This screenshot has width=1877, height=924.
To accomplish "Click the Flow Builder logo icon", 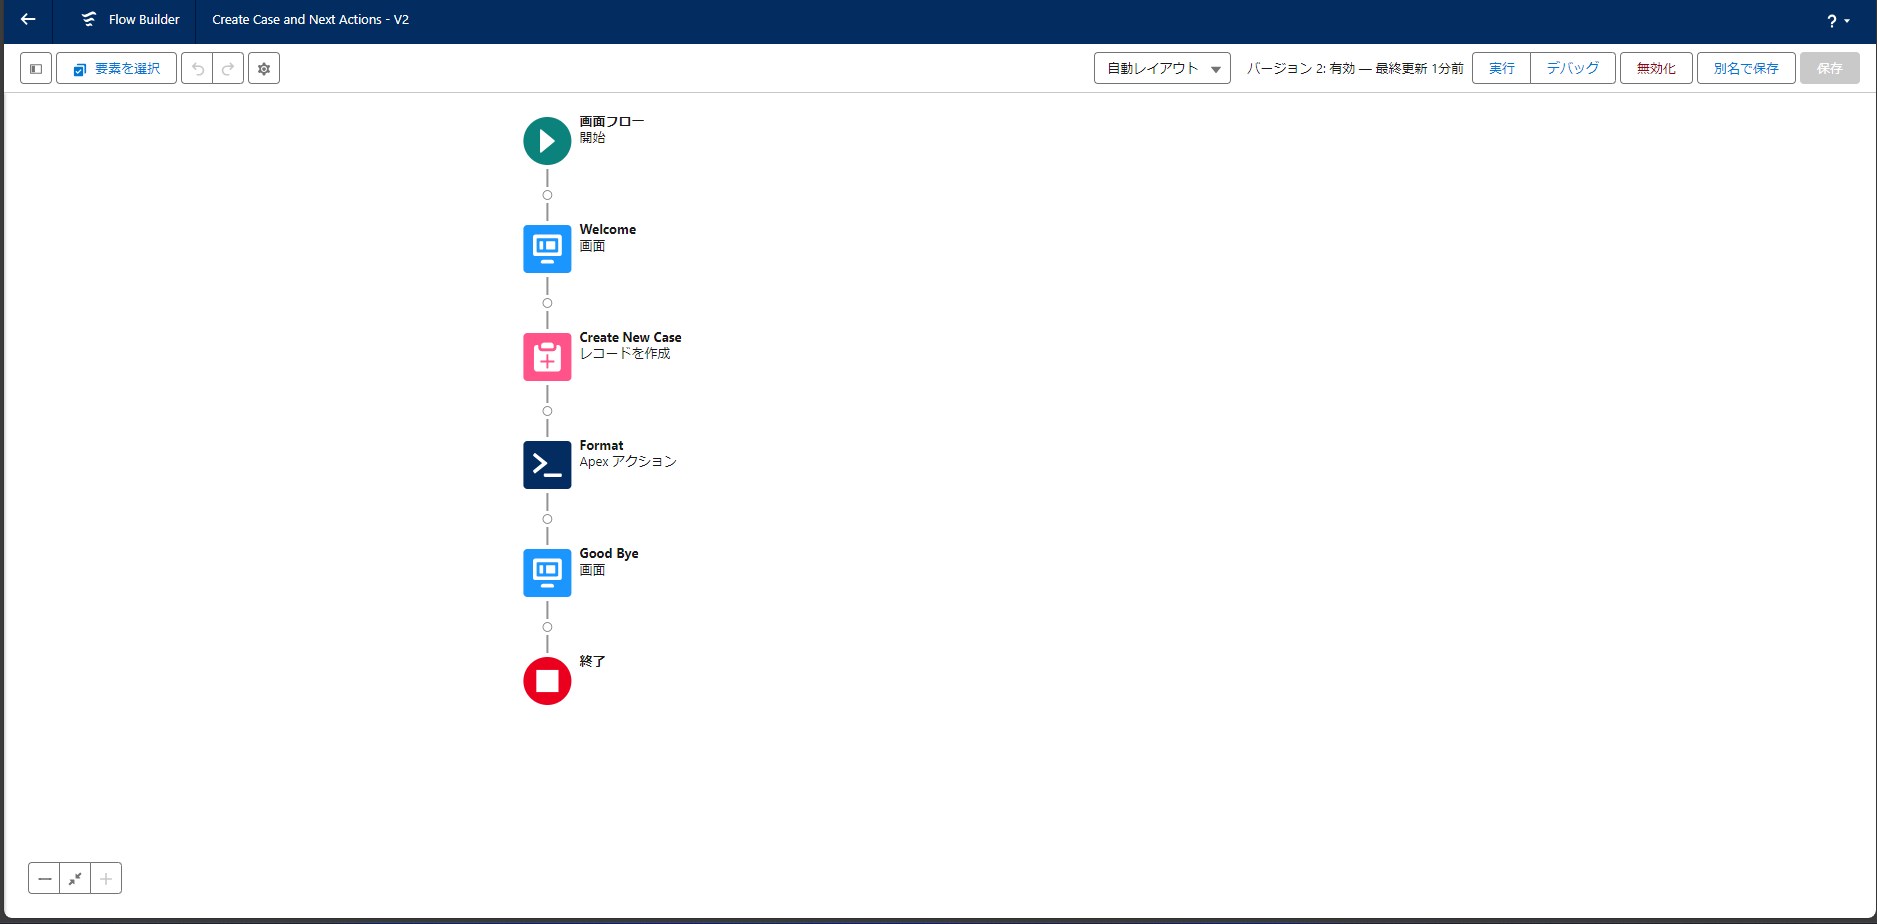I will [x=89, y=19].
